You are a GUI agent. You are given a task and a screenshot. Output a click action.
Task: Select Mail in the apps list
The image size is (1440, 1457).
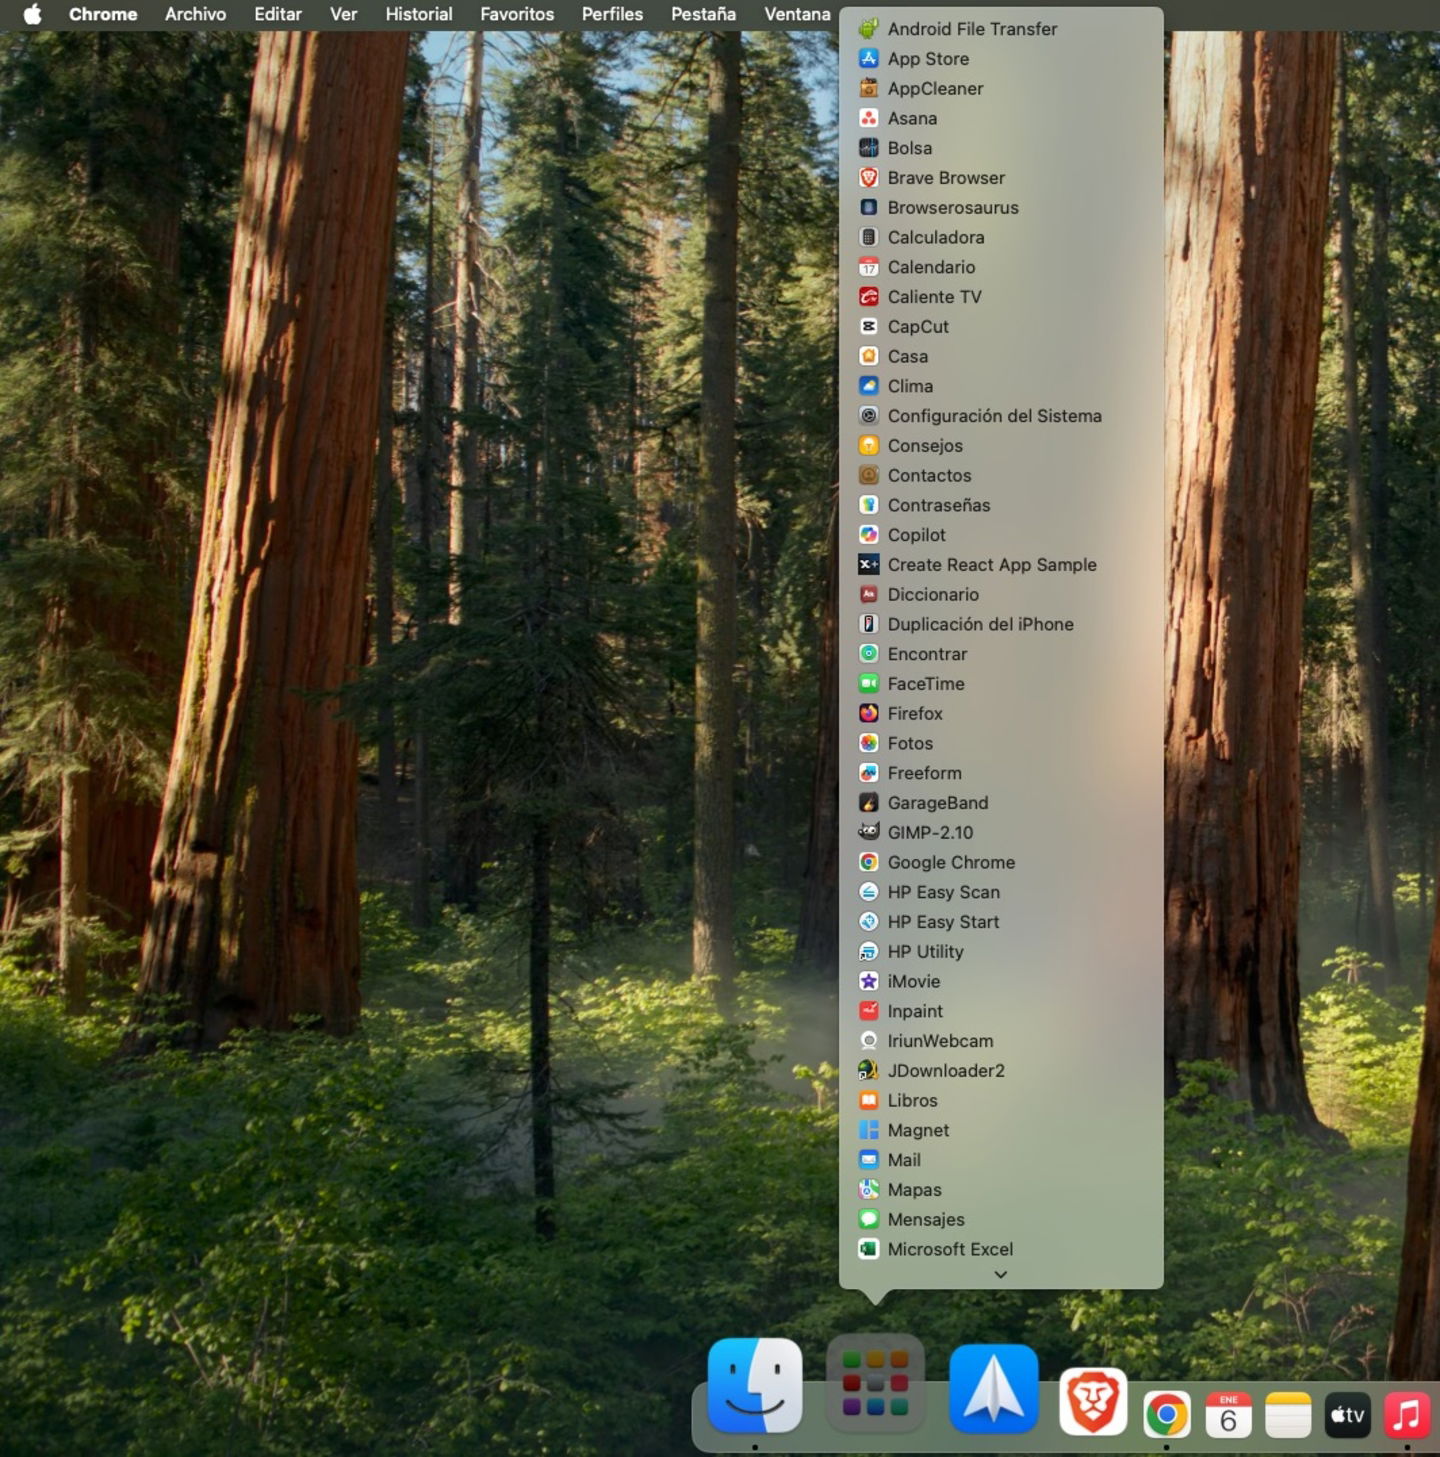[x=1001, y=1160]
